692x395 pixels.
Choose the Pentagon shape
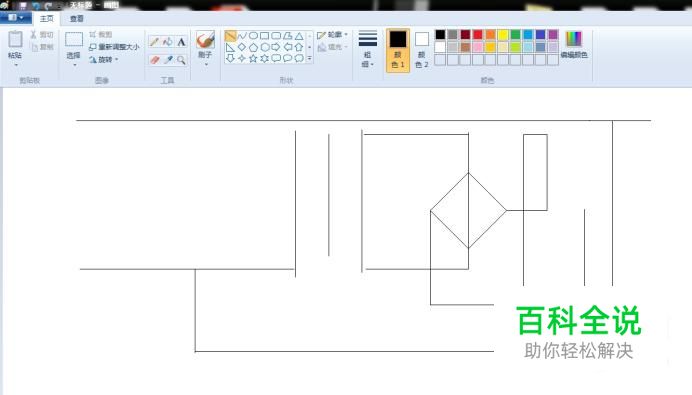253,47
